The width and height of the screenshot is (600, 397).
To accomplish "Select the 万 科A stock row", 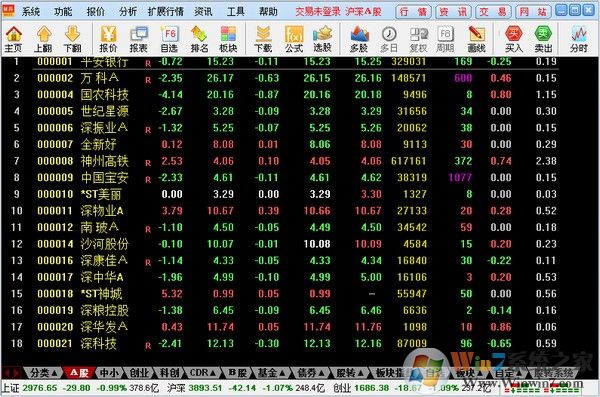I will coord(279,78).
